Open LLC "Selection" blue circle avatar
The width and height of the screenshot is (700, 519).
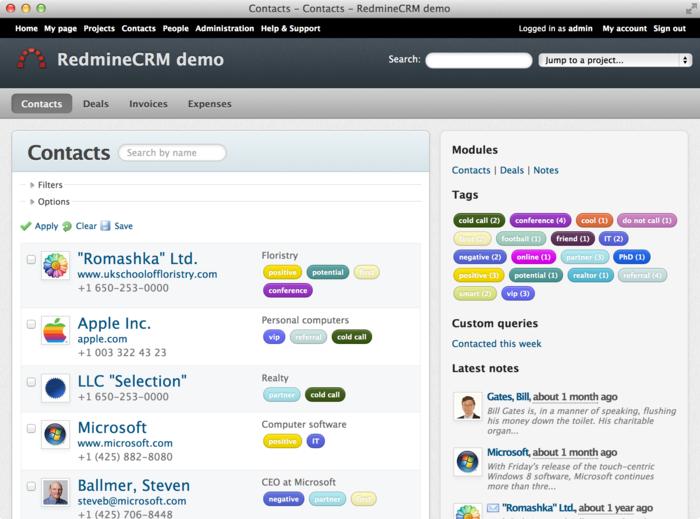55,388
